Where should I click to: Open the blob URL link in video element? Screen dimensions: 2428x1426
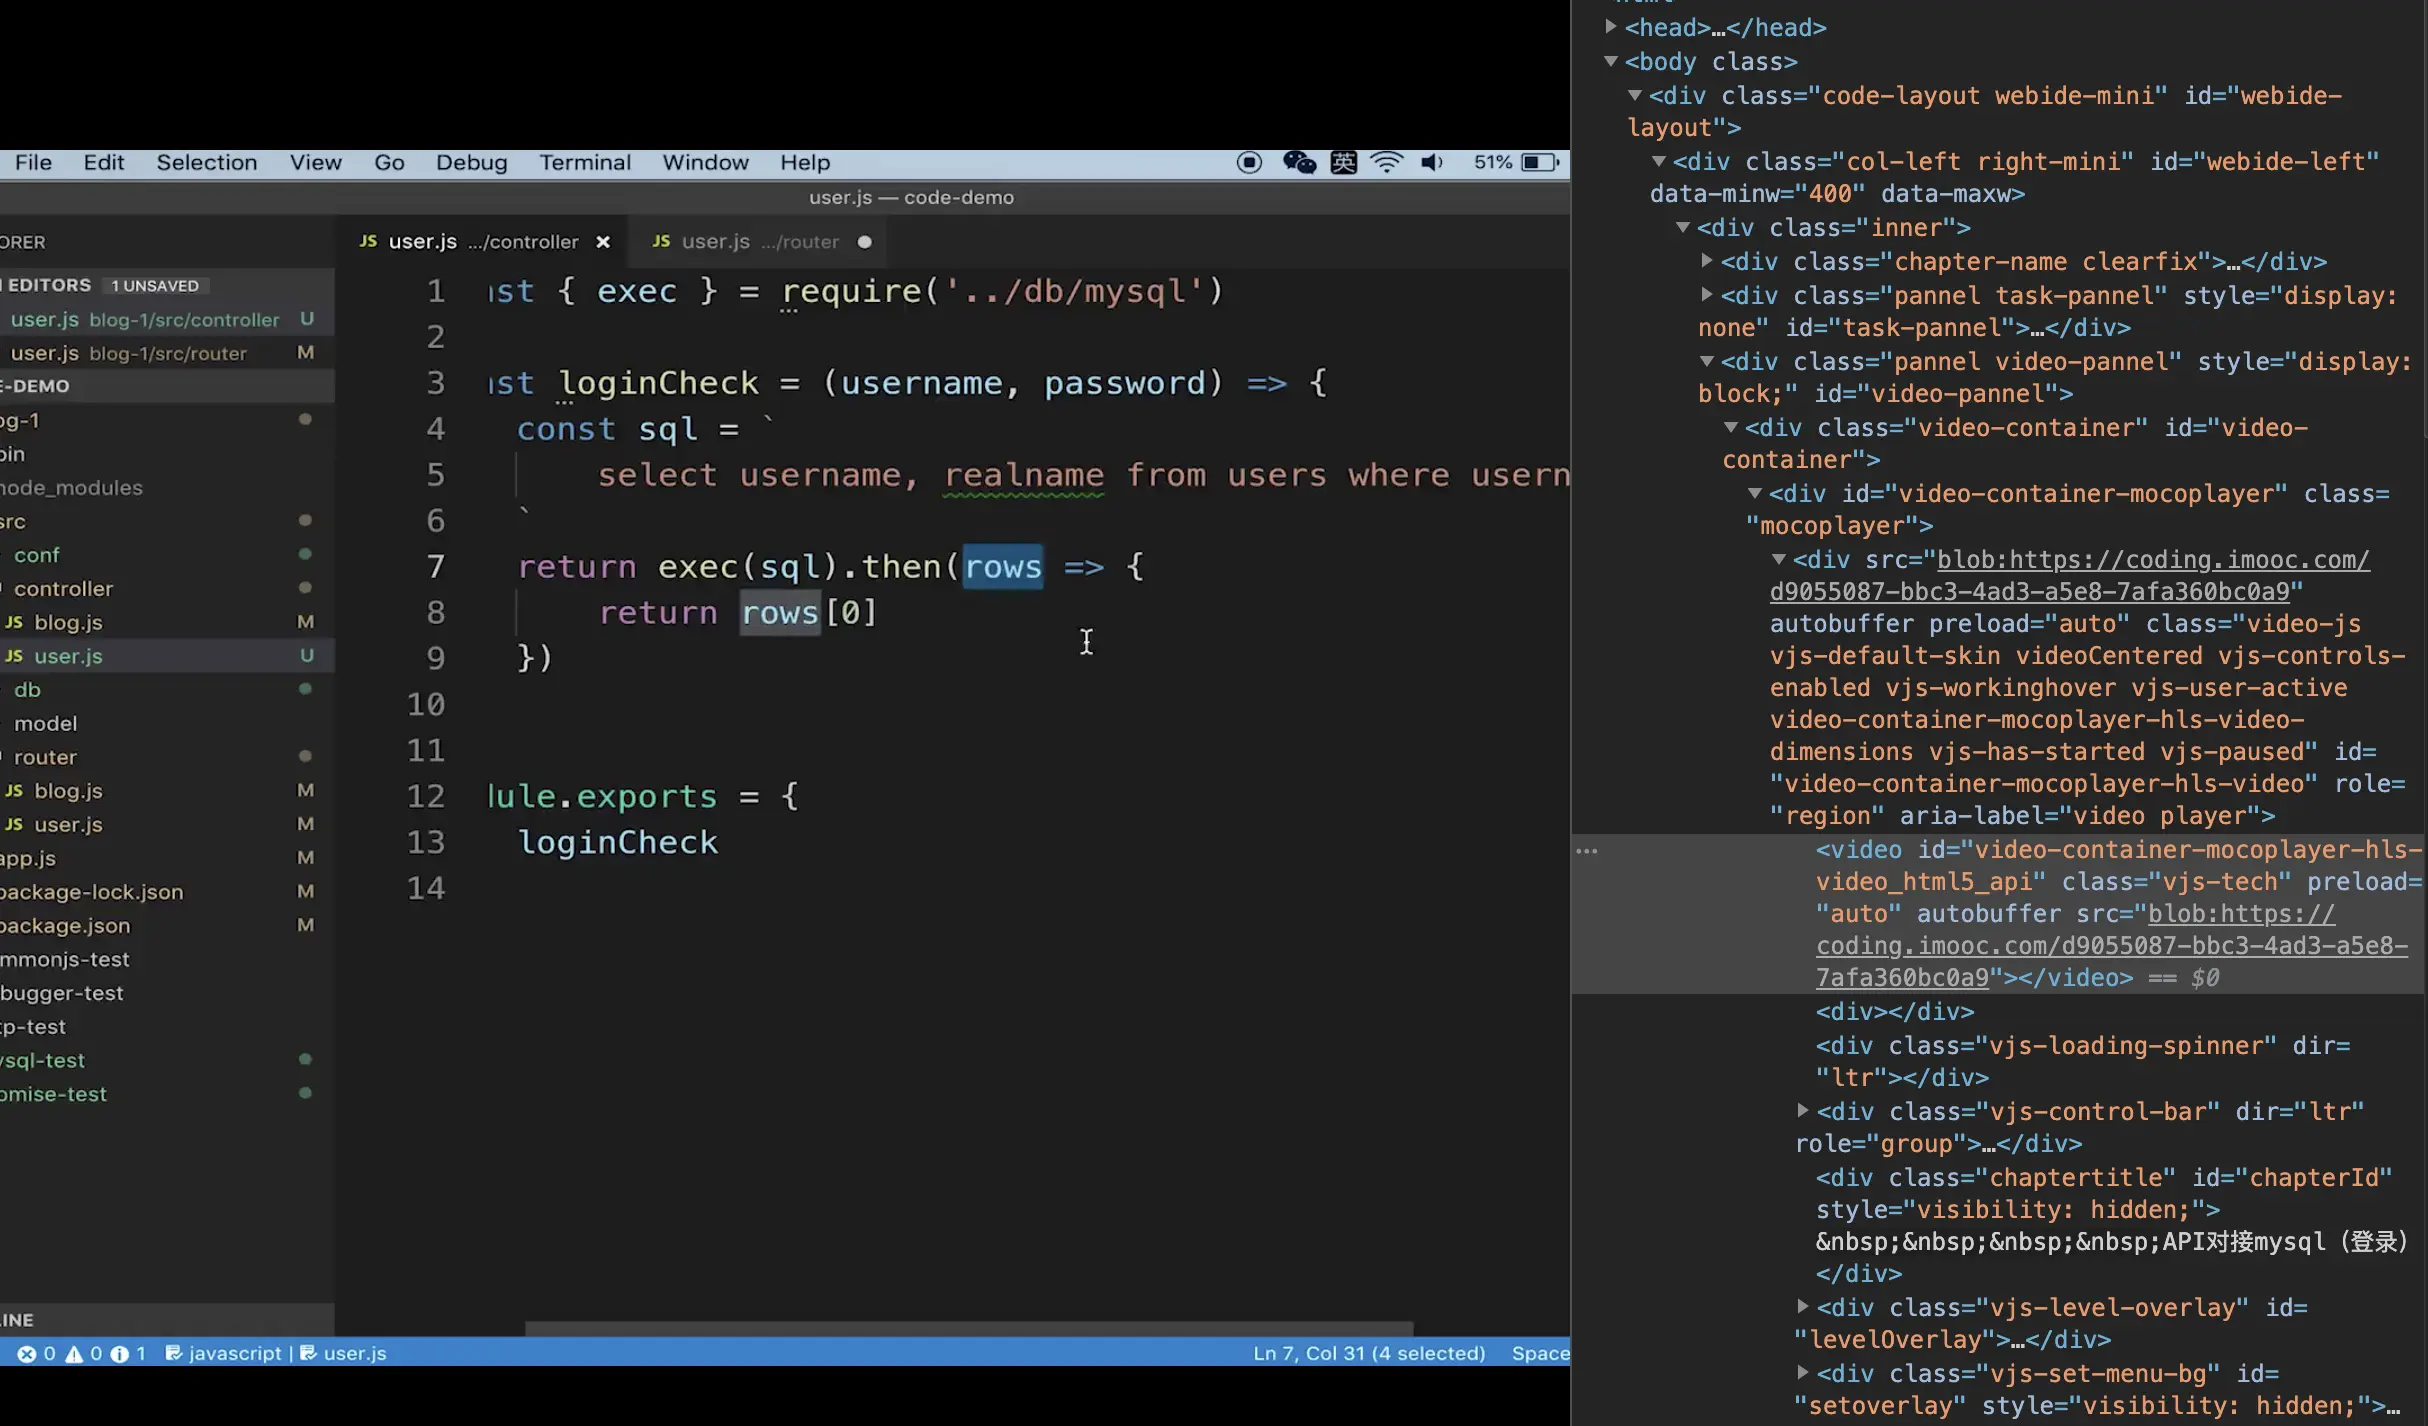tap(2110, 945)
